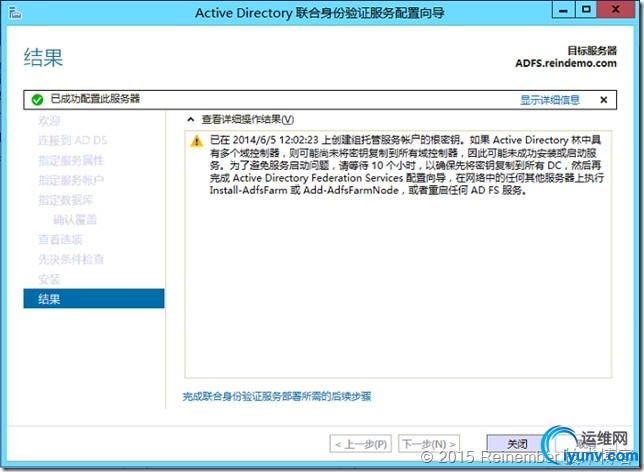Dismiss the success notification with its X

tap(603, 100)
